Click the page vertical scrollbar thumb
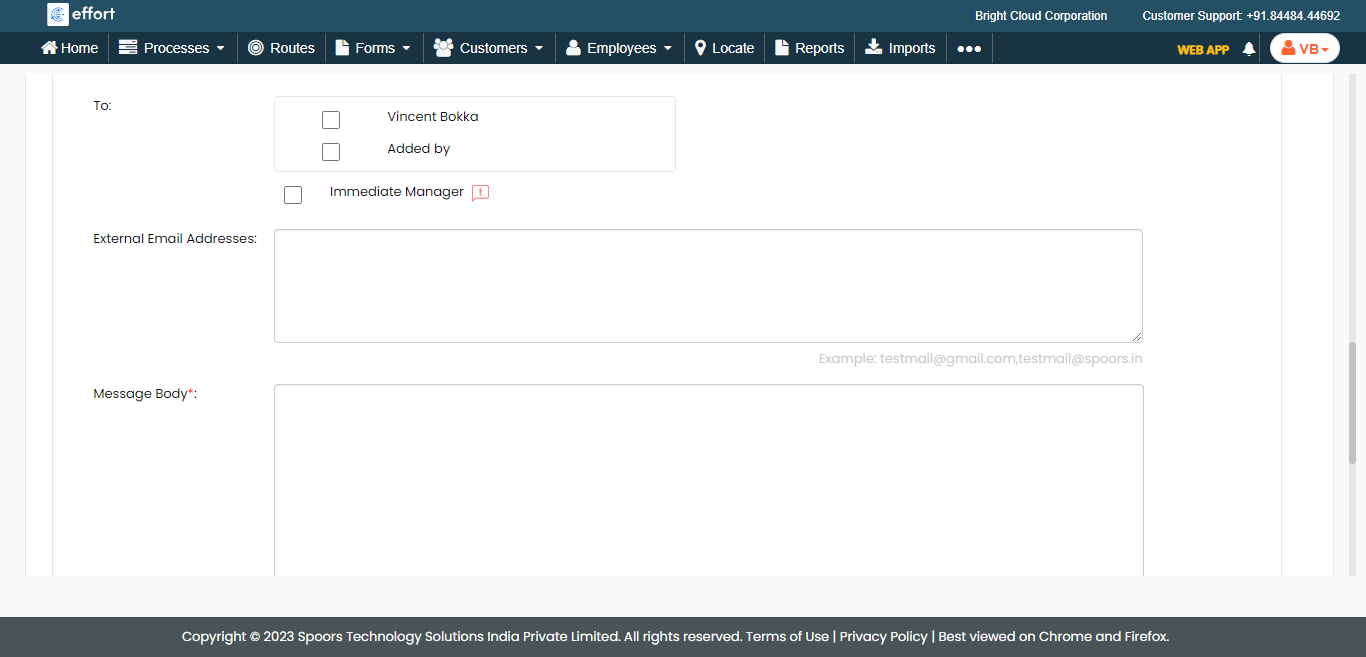 [1353, 400]
